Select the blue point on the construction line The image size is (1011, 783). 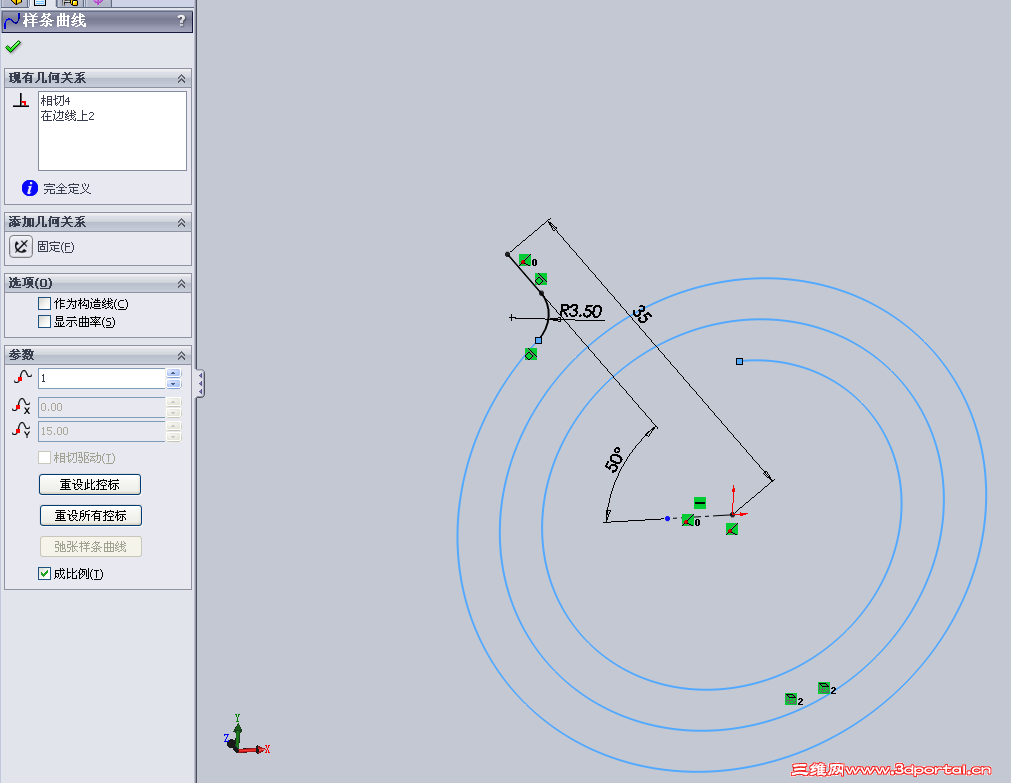click(x=667, y=518)
